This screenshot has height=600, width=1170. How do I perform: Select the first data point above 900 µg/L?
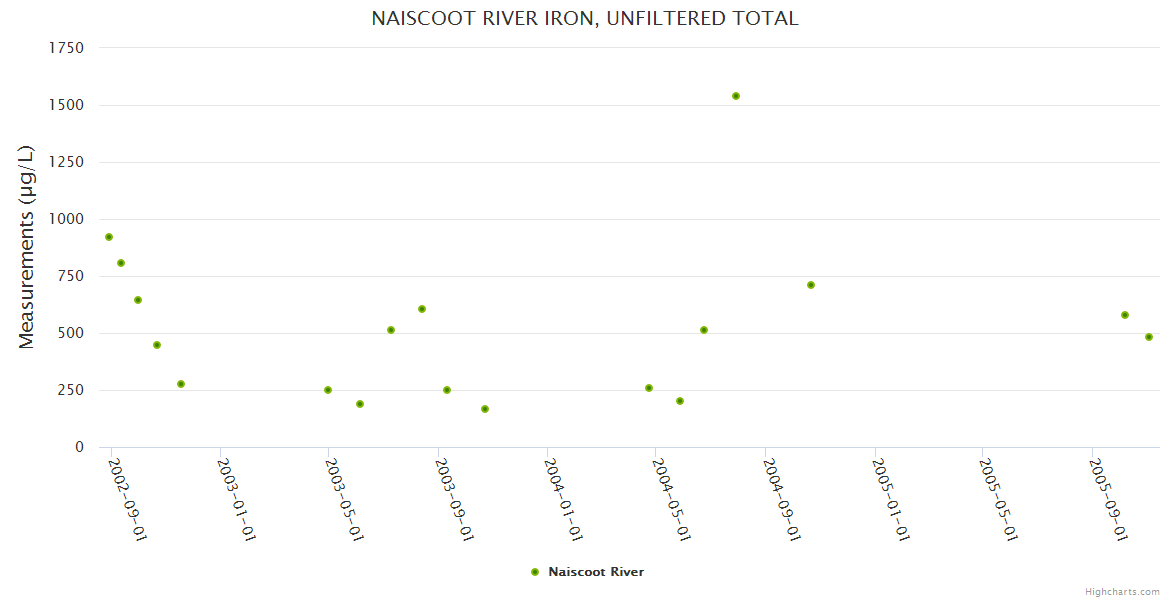(109, 237)
